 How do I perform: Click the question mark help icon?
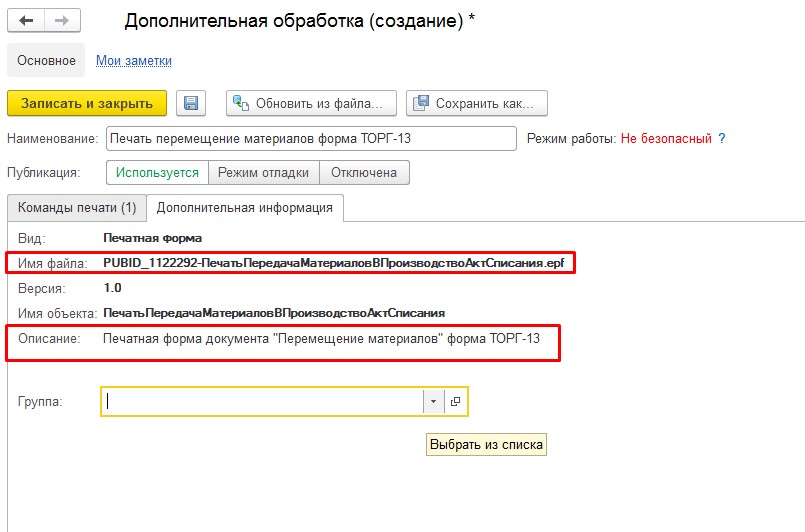tap(722, 139)
